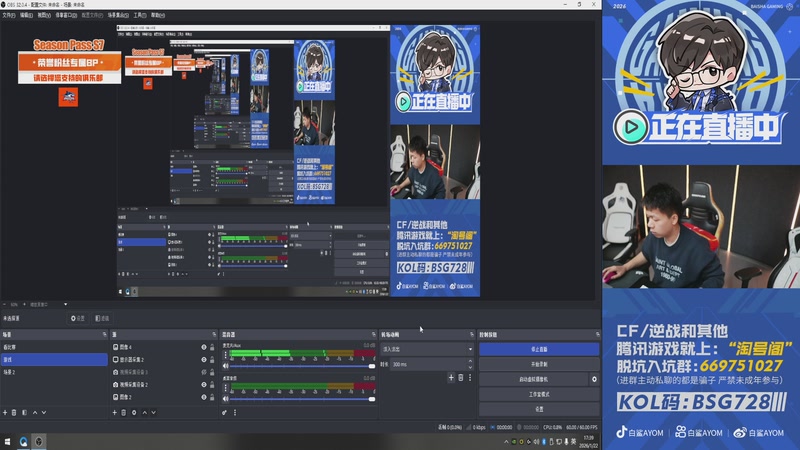
Task: Toggle the lock on 显示器采集 2 source
Action: pos(212,360)
